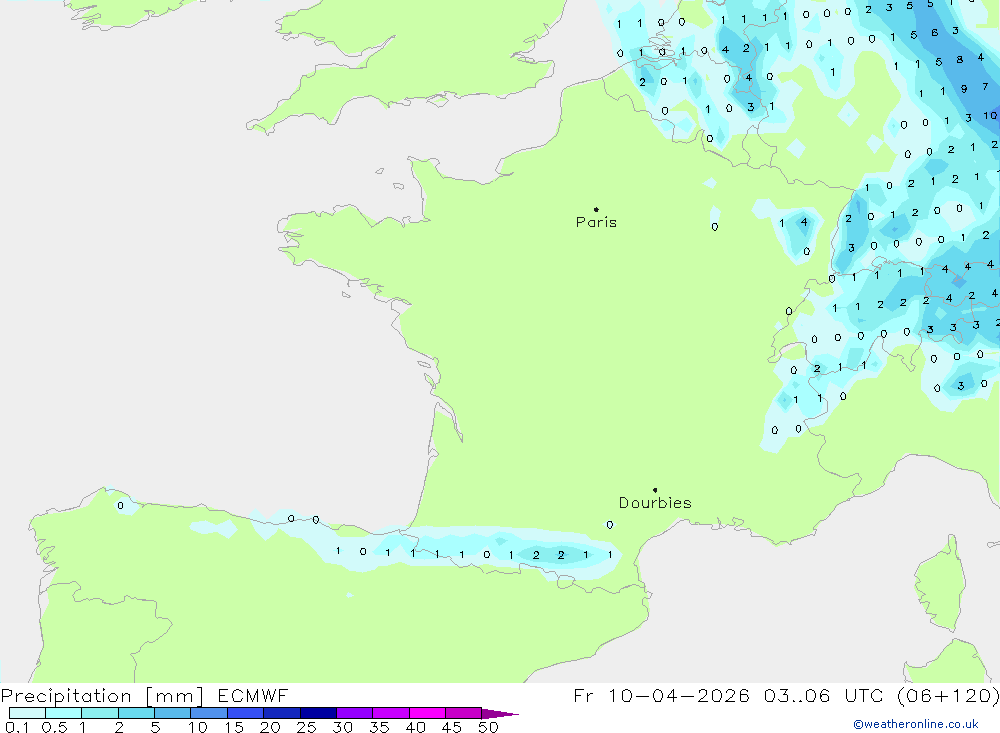
Task: Click the '0.5' legend scale label
Action: [x=54, y=727]
